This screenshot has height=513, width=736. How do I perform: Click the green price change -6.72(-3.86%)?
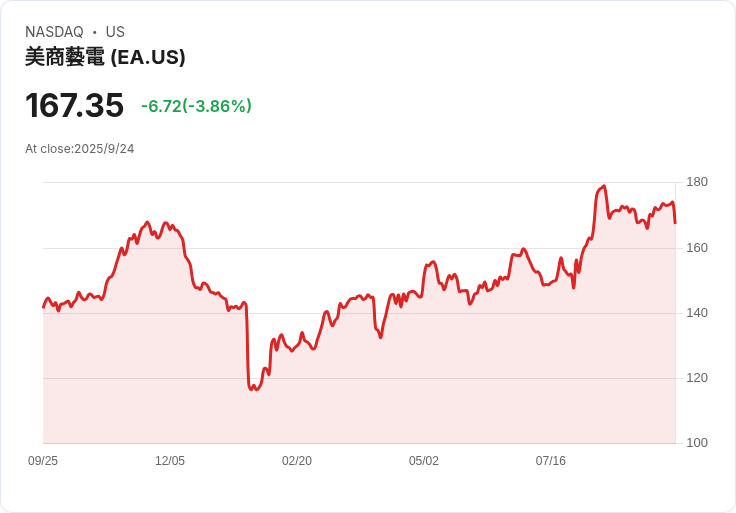(196, 106)
